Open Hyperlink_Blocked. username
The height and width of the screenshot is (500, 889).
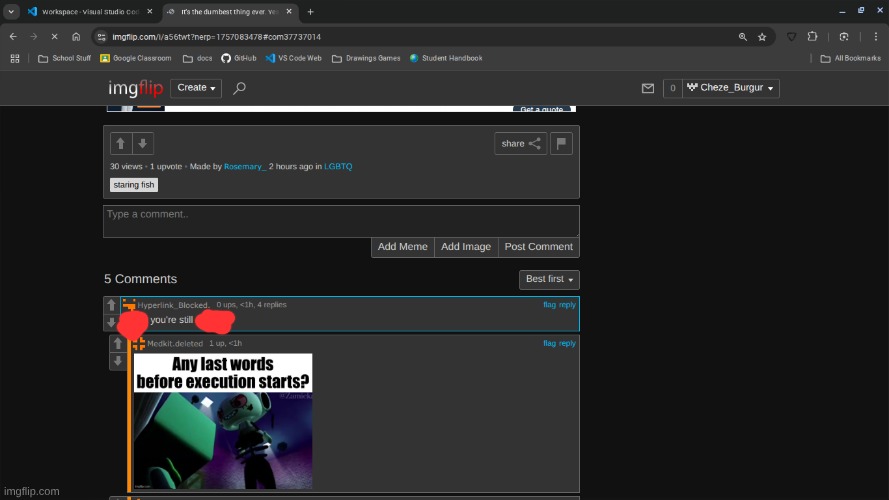tap(173, 305)
